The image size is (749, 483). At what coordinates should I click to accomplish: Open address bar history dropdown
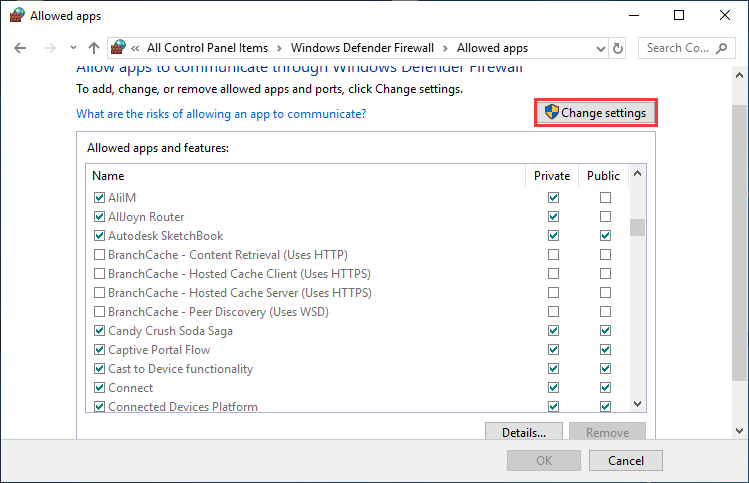coord(600,48)
